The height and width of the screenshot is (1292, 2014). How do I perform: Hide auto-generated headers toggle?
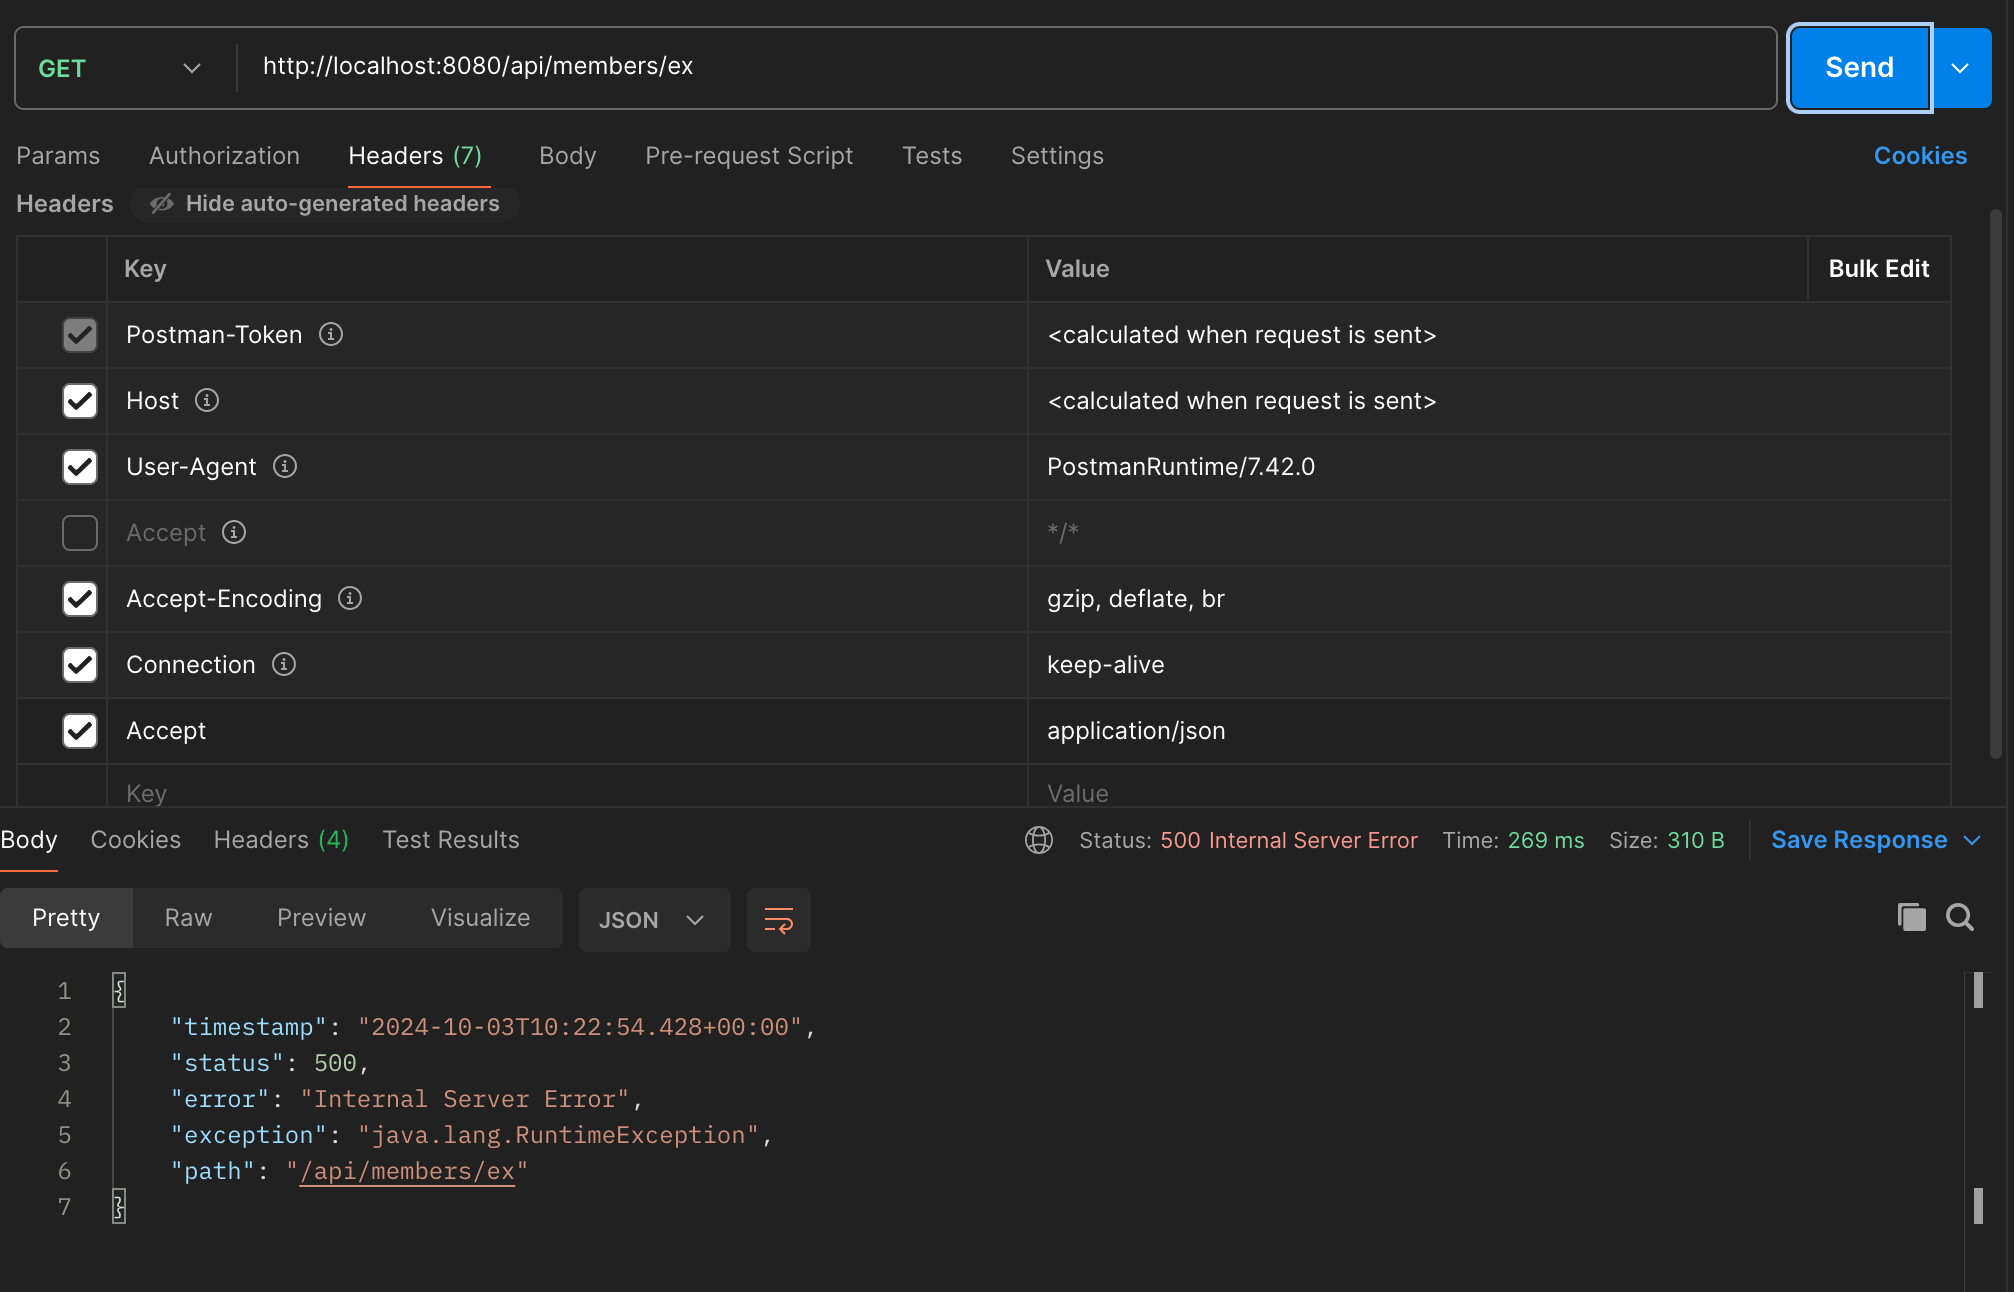(x=325, y=204)
